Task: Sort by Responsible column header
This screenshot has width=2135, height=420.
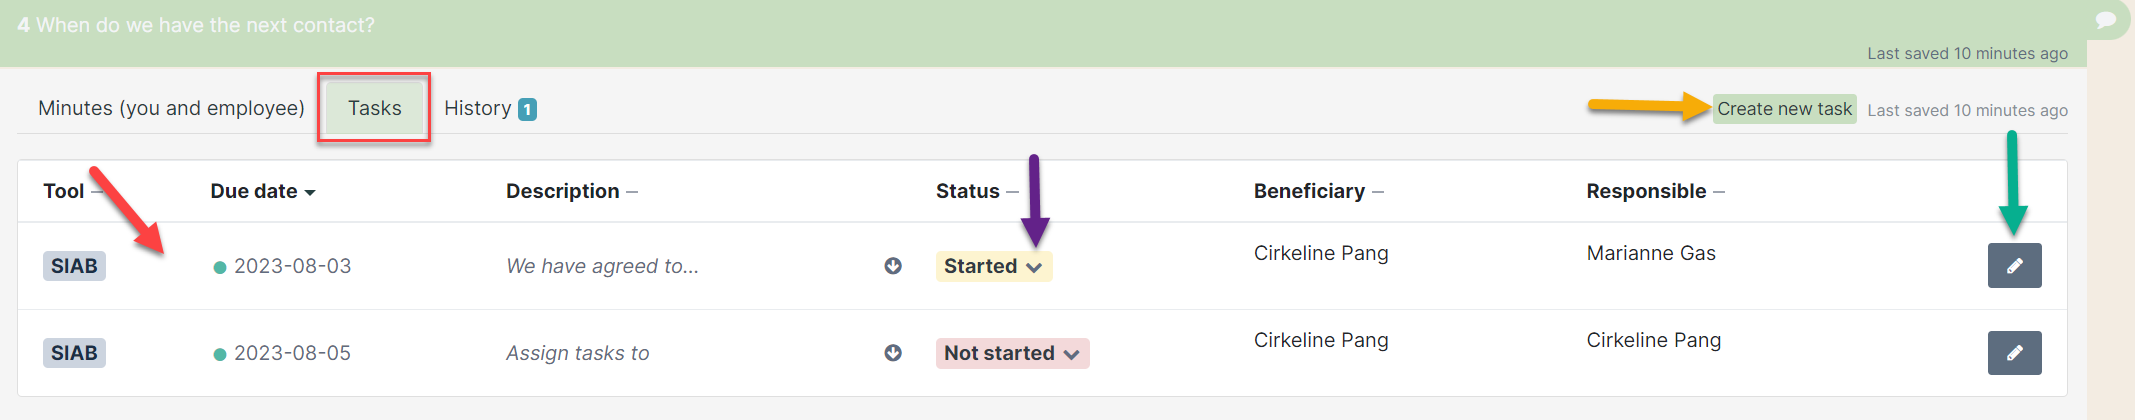Action: (x=1655, y=191)
